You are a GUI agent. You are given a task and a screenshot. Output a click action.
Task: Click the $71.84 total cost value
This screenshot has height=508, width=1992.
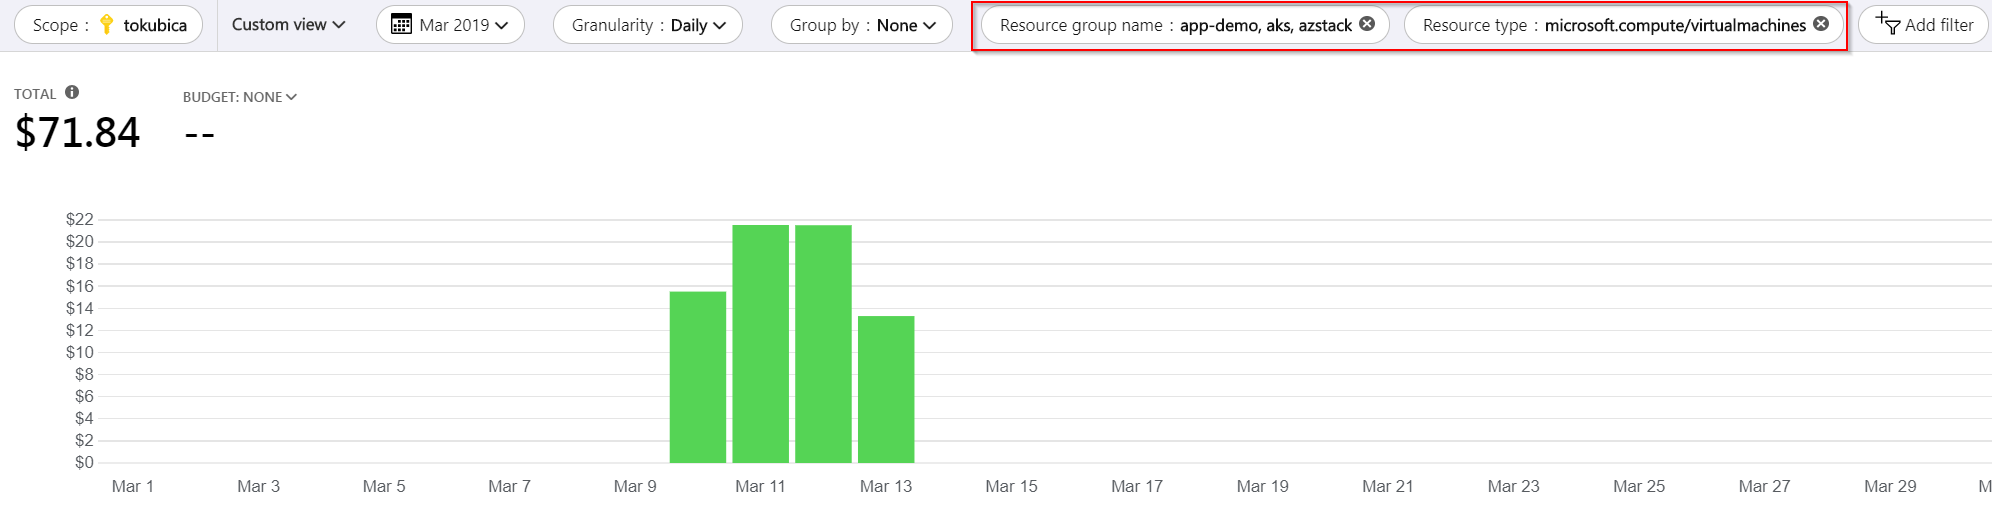pos(78,132)
